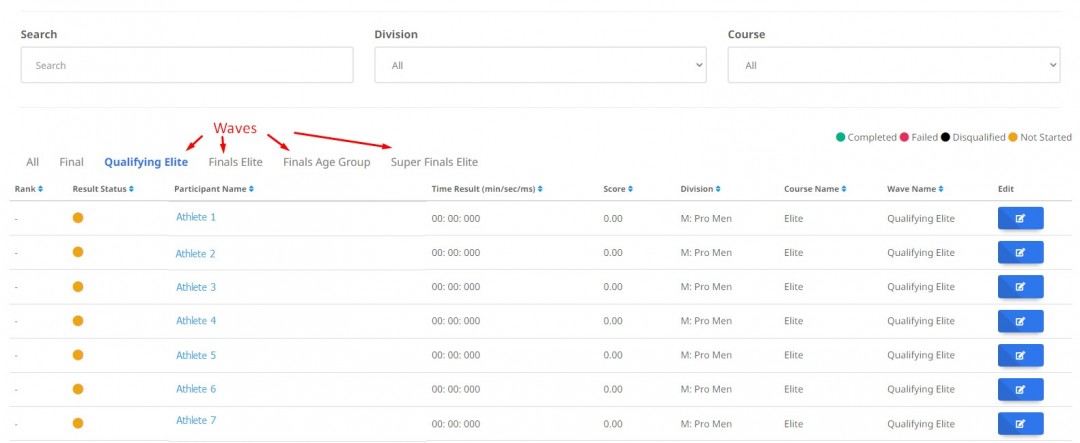Edit the Athlete 1 result

point(1020,218)
